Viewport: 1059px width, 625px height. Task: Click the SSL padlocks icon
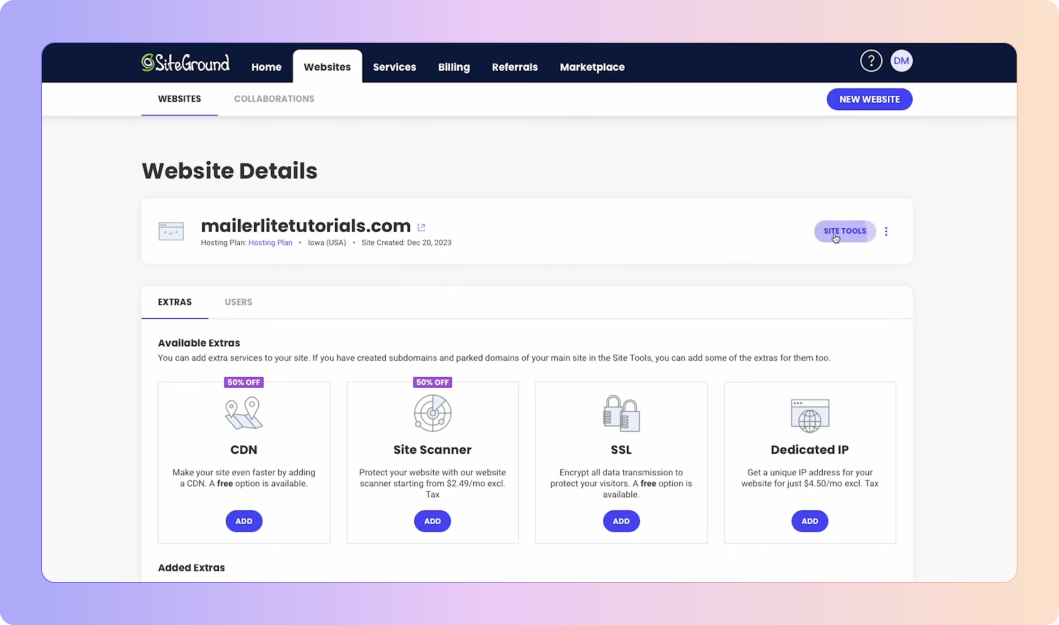(x=621, y=413)
